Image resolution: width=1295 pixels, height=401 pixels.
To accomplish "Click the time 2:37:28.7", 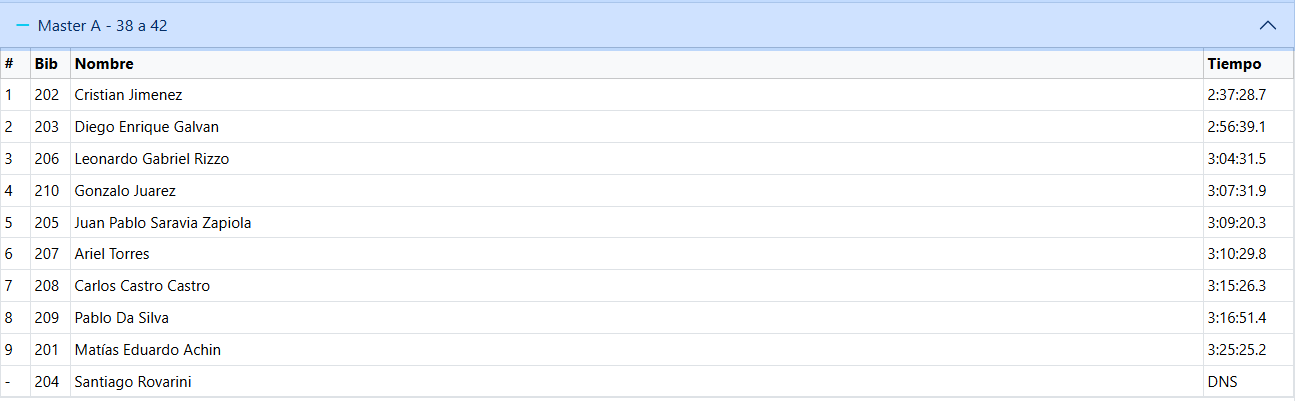I will [x=1237, y=95].
